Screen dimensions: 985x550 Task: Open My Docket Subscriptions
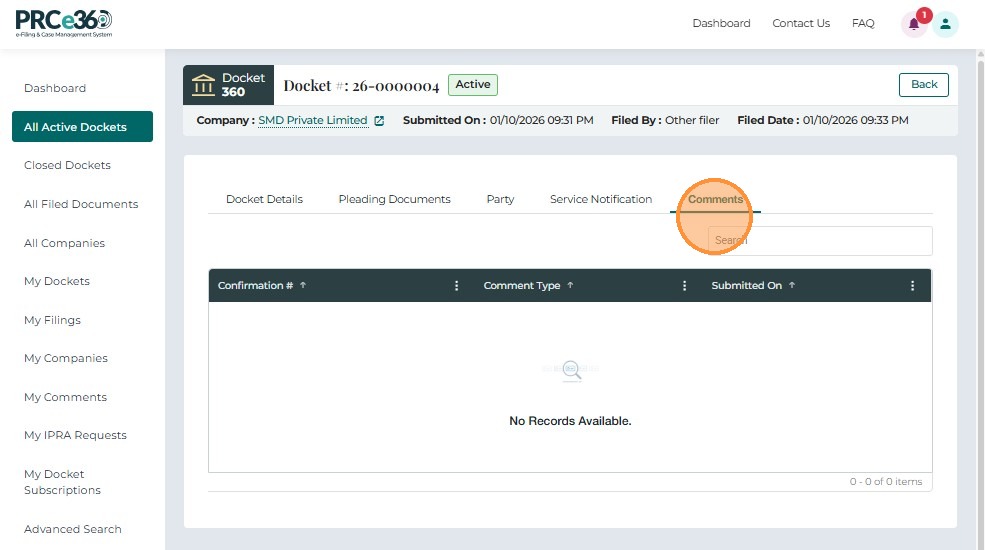point(62,482)
